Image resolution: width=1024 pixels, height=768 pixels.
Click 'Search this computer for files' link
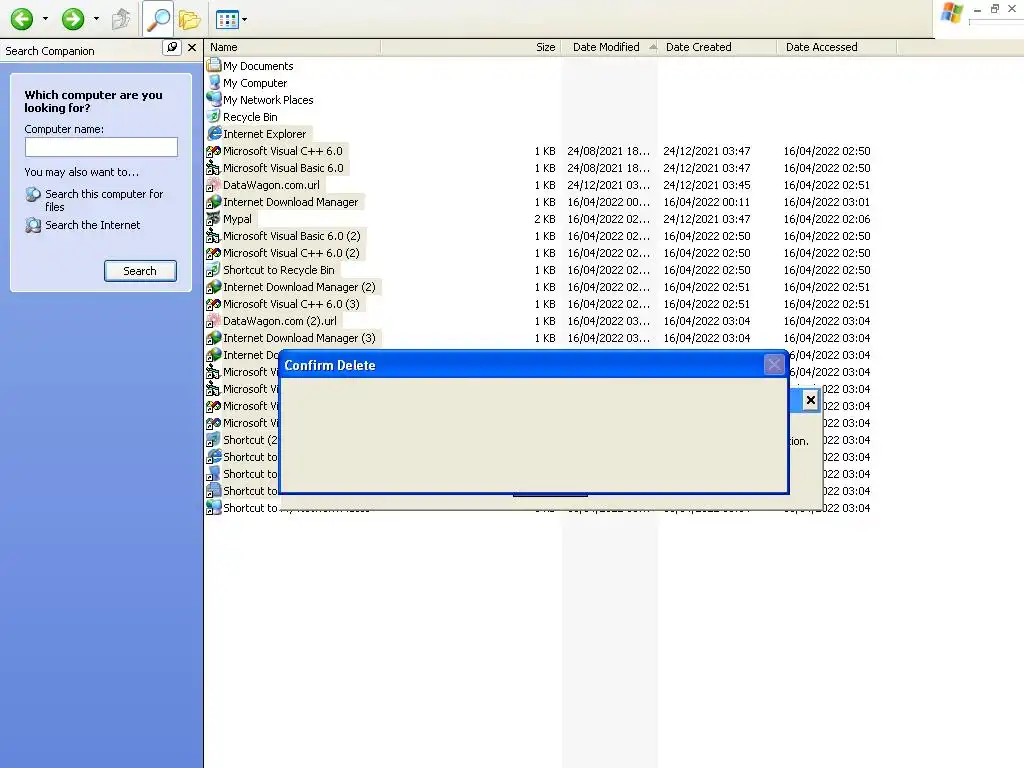(104, 200)
